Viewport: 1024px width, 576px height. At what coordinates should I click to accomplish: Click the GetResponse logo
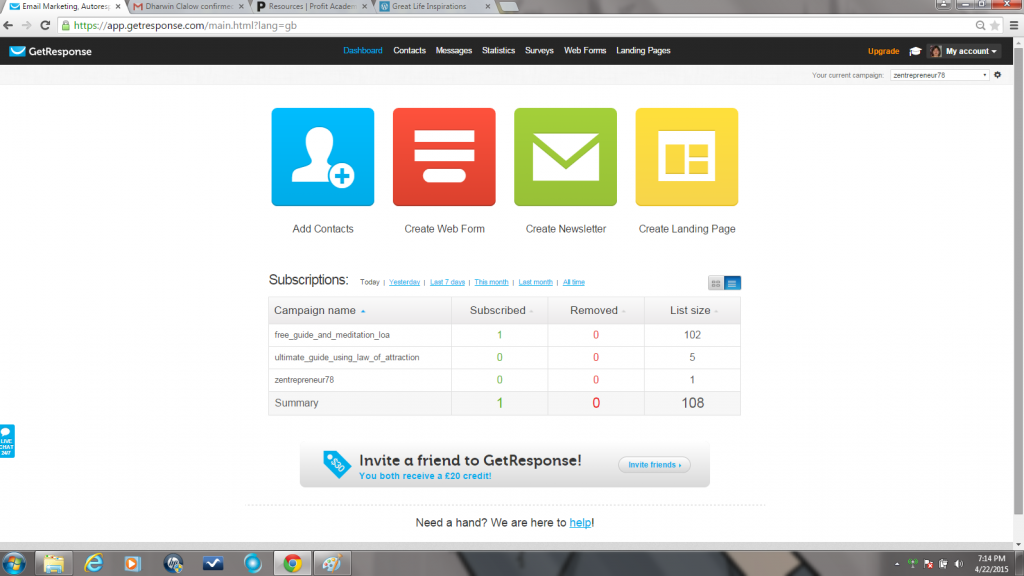[50, 52]
